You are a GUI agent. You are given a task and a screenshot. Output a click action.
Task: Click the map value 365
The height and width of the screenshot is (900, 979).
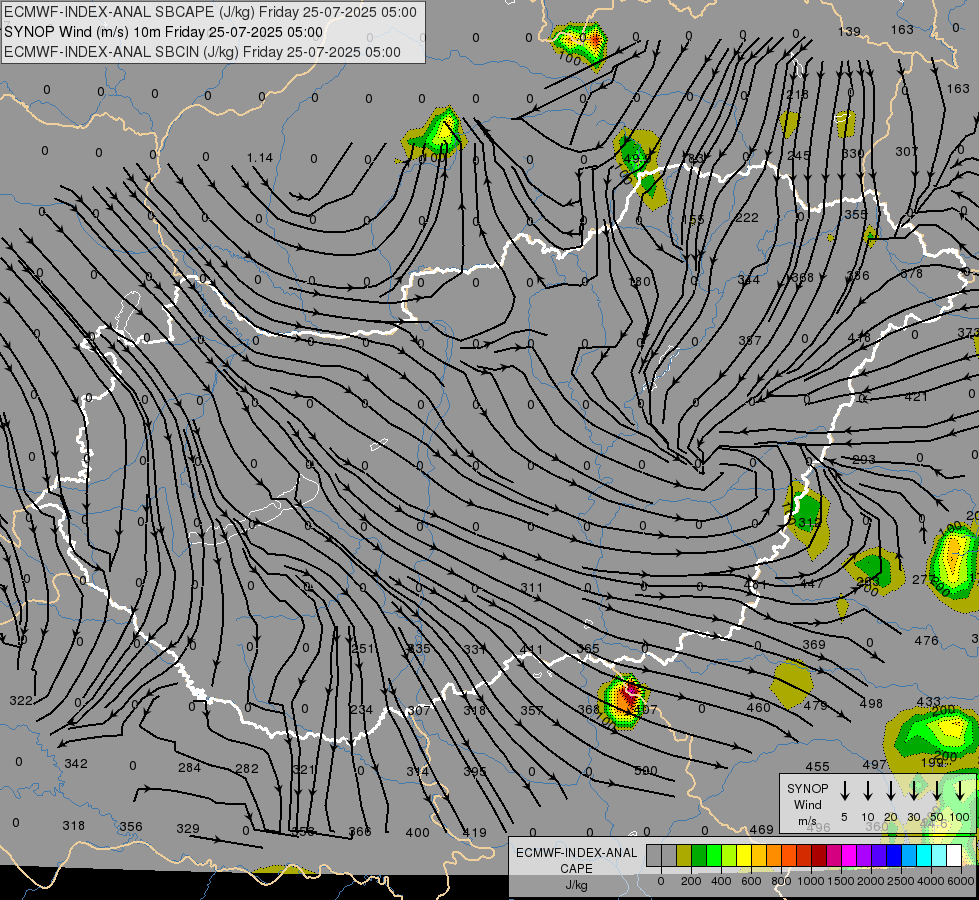pos(588,648)
